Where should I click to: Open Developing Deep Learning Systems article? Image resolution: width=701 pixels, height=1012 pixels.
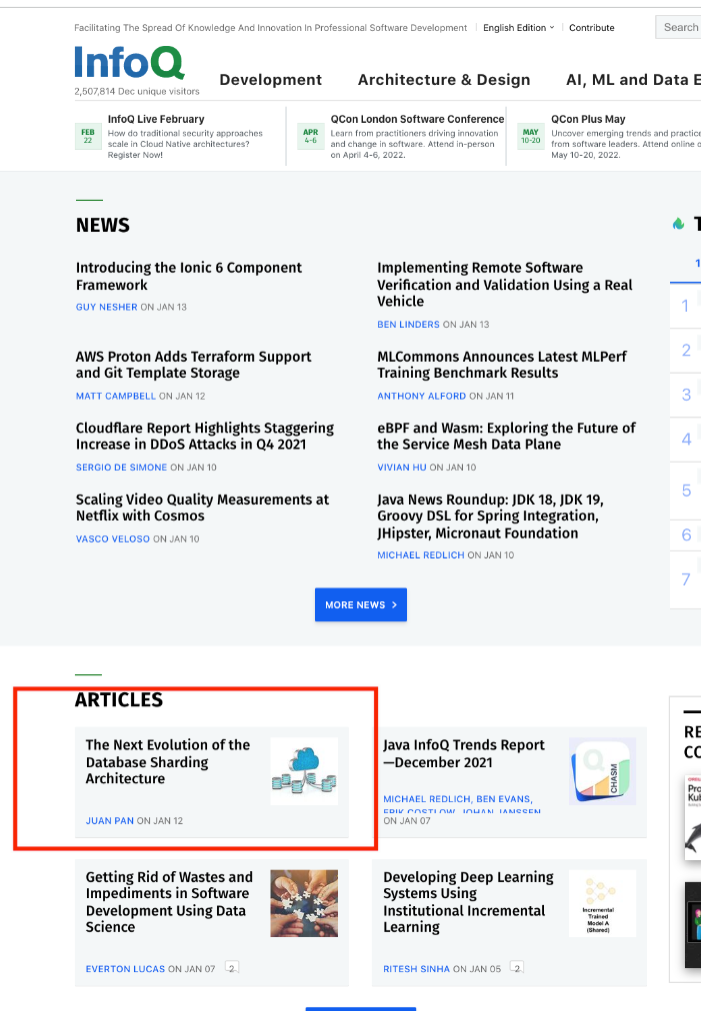pos(468,902)
